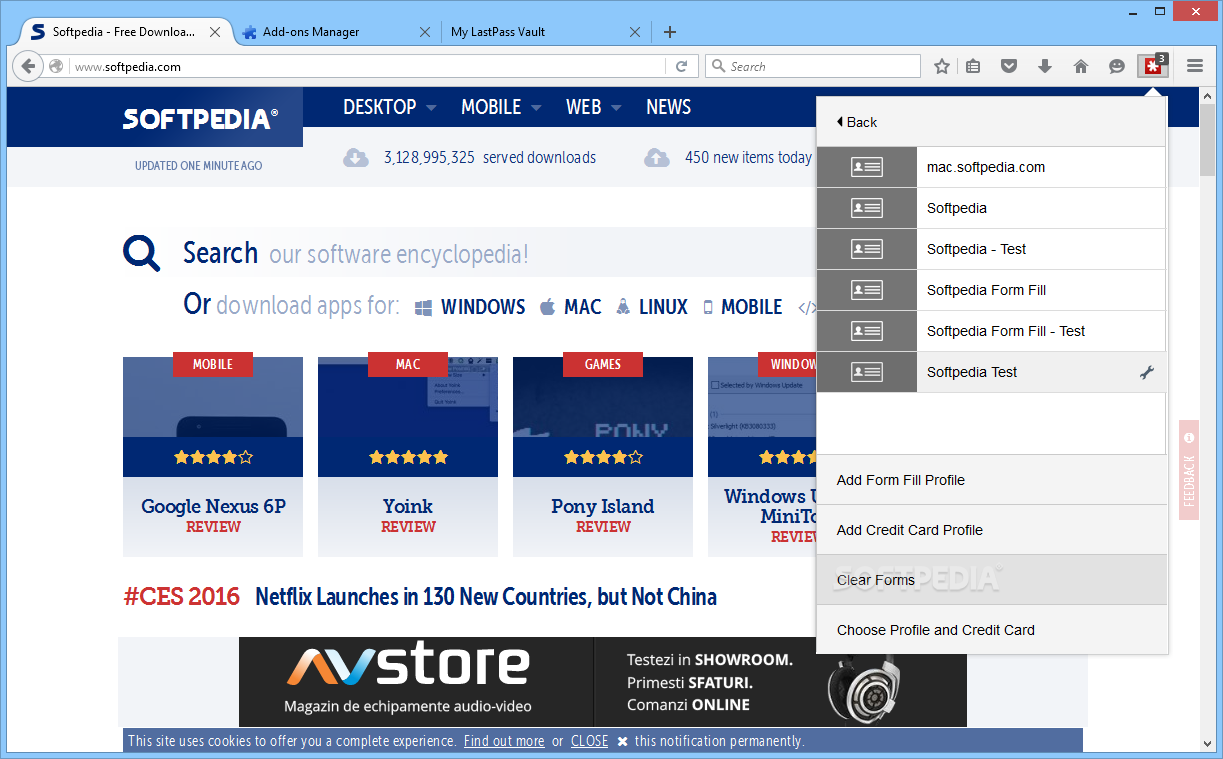Open a new tab with plus button
Viewport: 1223px width, 759px height.
click(670, 31)
